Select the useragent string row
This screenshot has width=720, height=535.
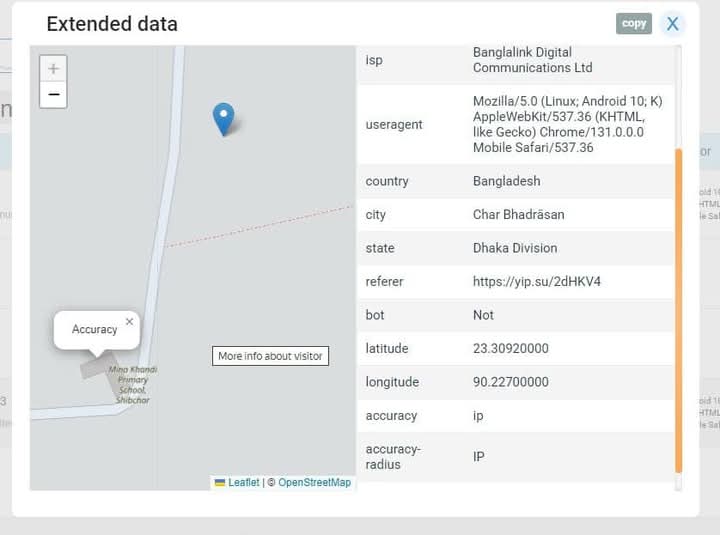(x=516, y=124)
